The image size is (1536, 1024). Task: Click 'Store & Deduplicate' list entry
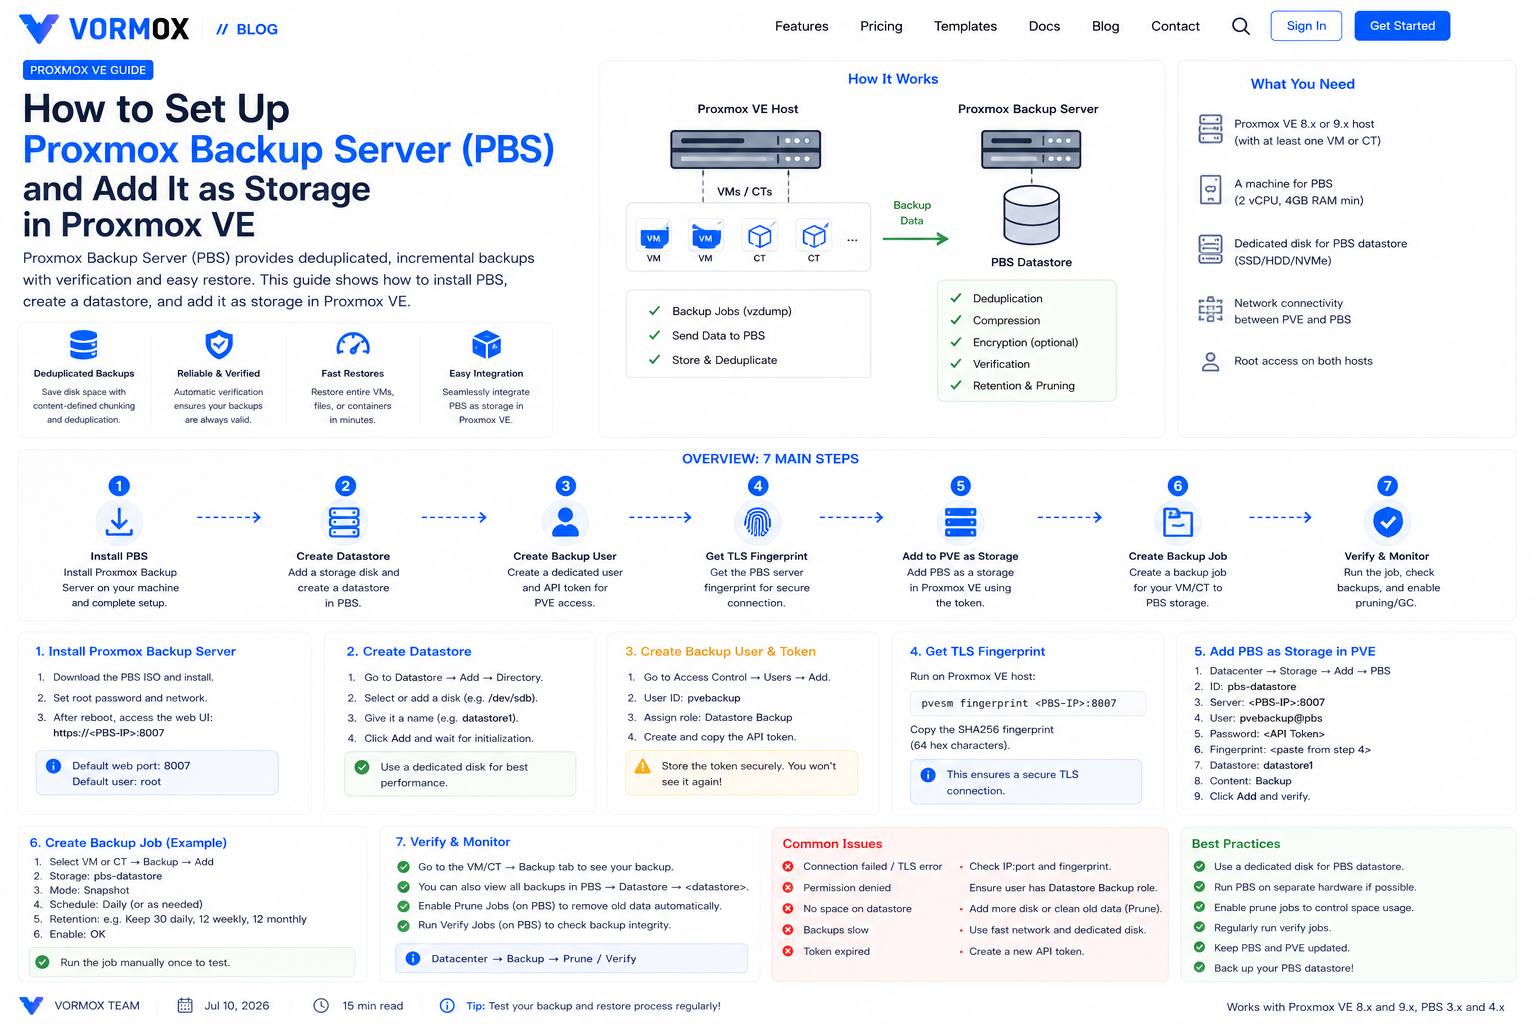point(724,360)
